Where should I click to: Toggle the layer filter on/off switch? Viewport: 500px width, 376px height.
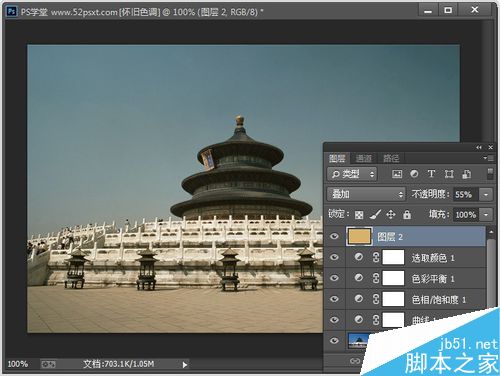490,174
